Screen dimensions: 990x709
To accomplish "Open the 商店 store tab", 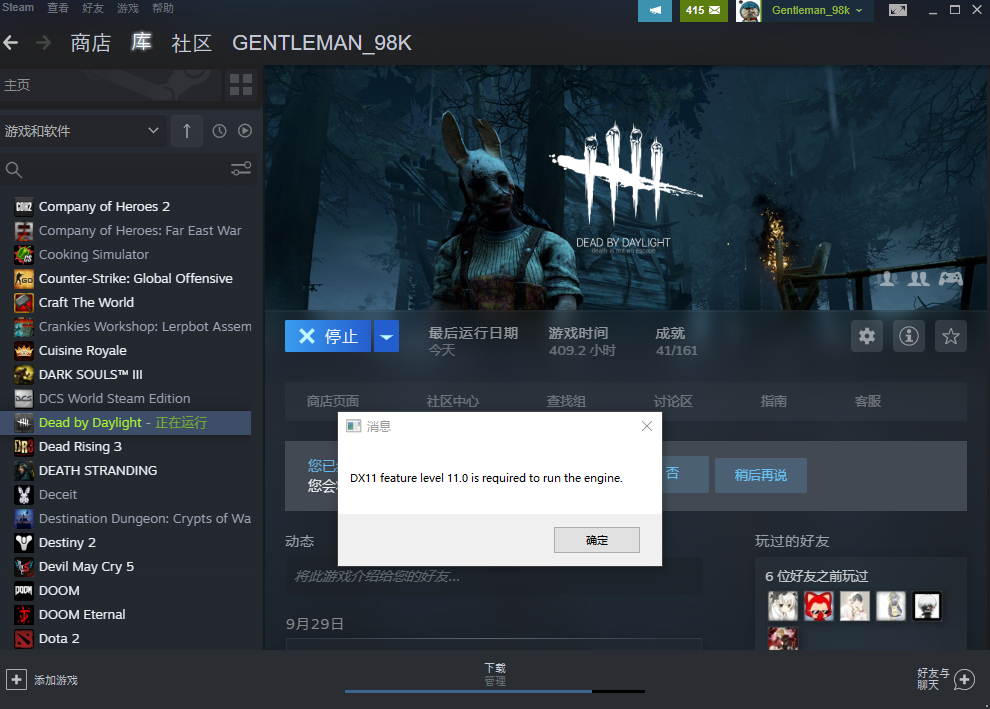I will (x=91, y=43).
